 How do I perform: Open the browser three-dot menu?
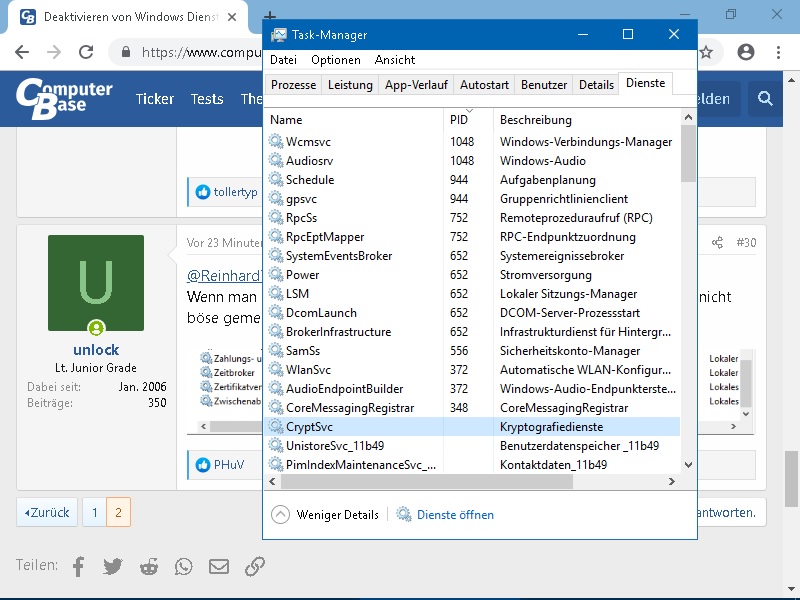(778, 52)
